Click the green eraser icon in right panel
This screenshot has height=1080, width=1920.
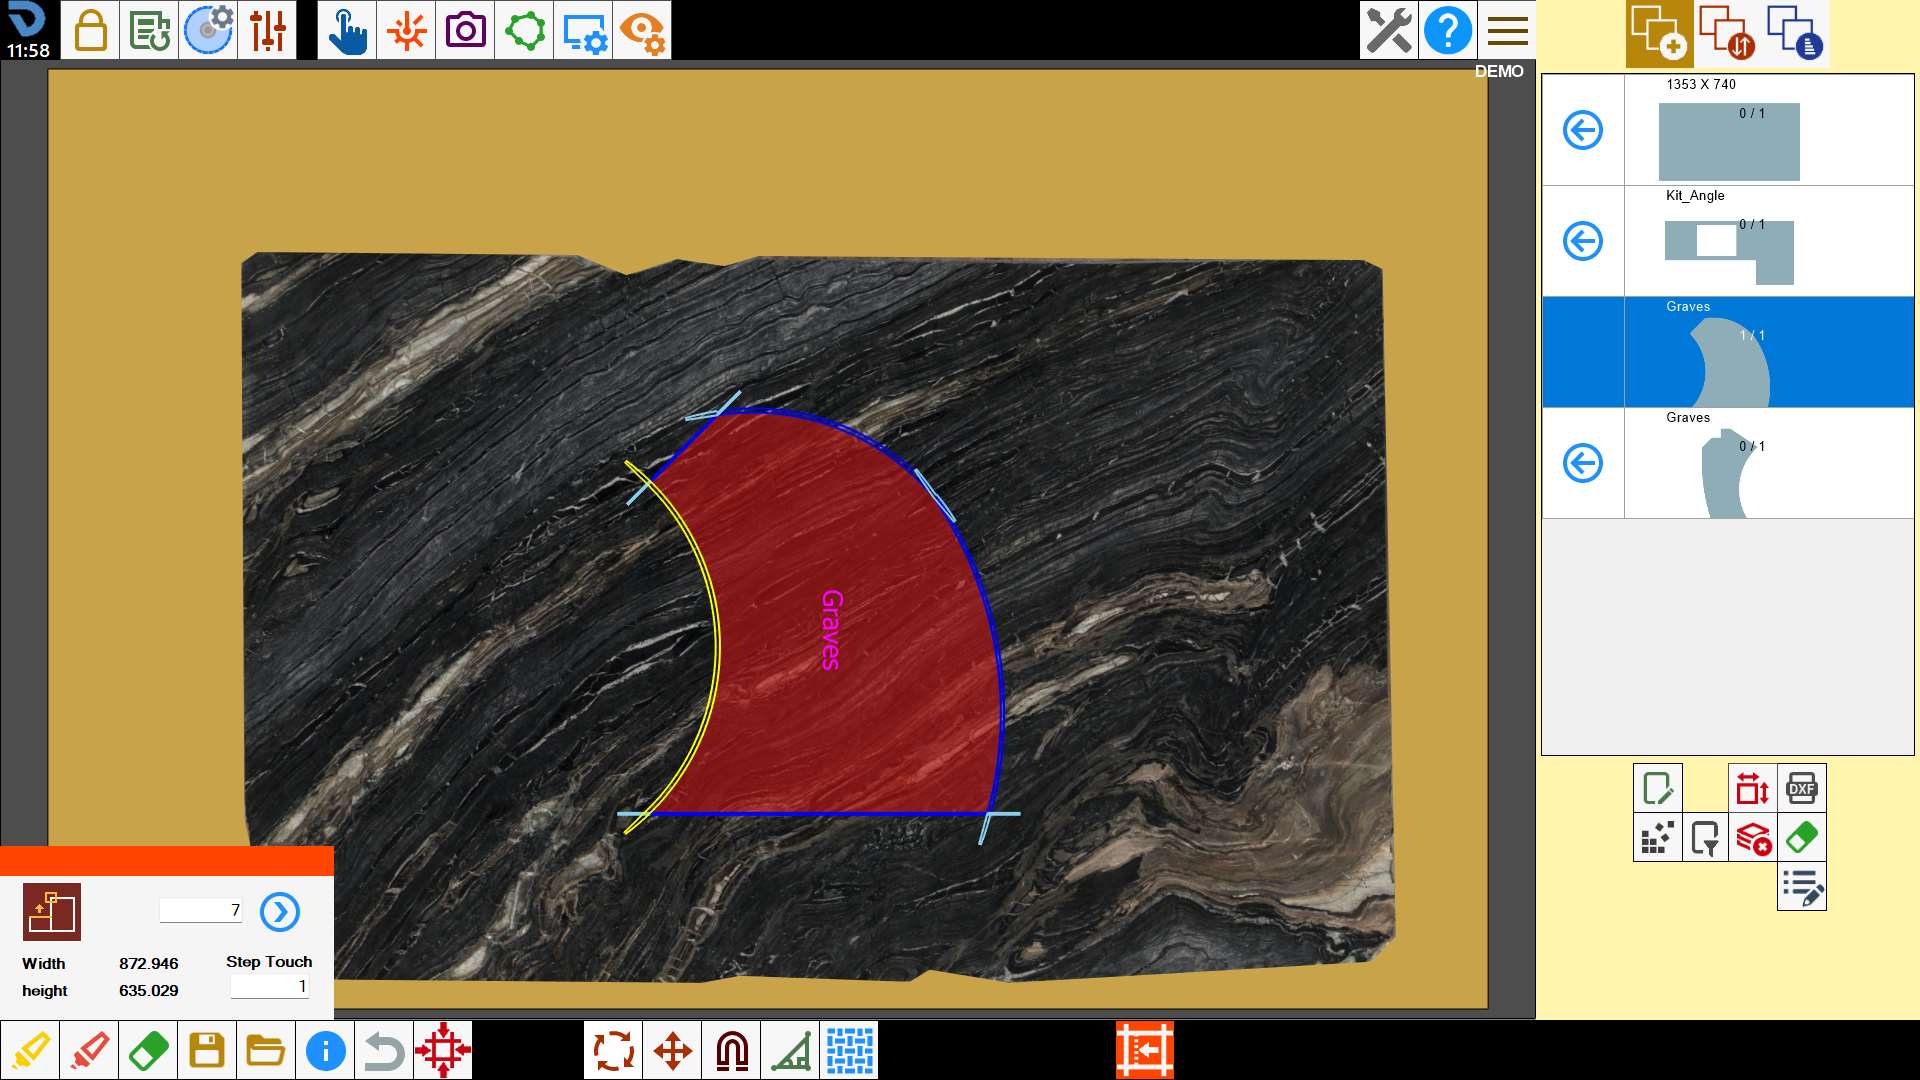[1802, 837]
